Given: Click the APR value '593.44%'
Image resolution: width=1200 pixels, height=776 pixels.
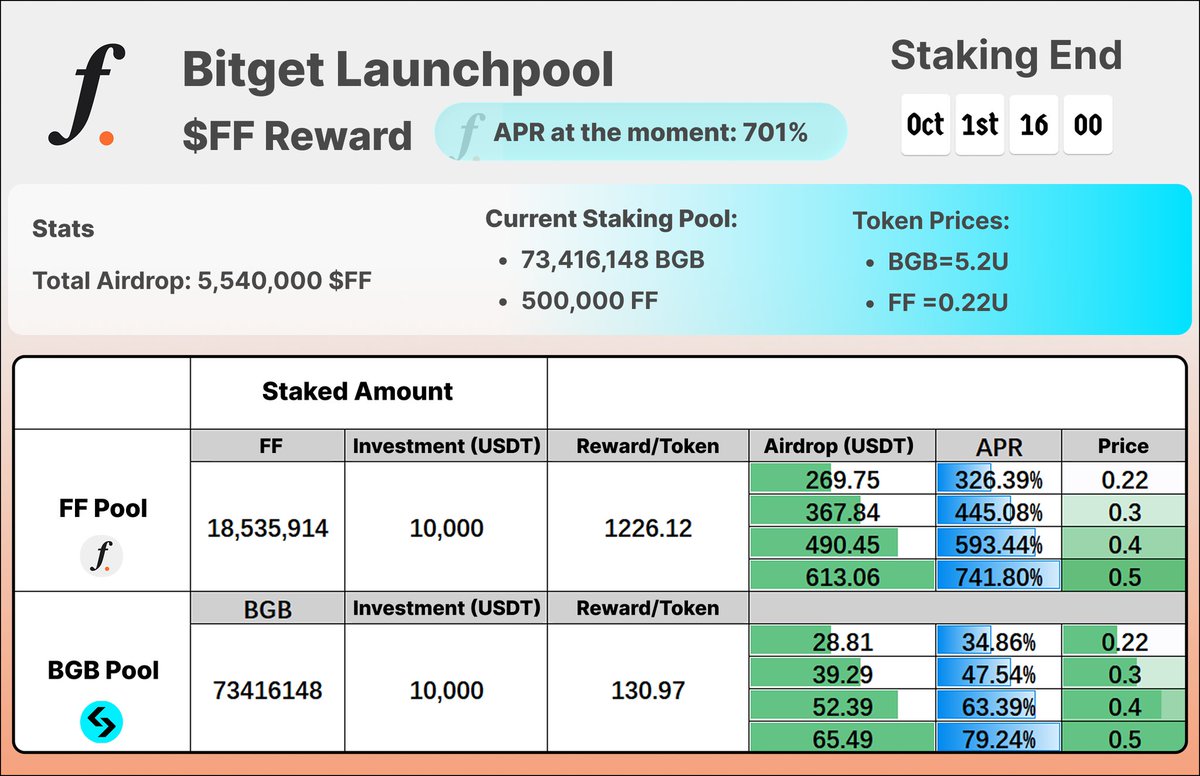Looking at the screenshot, I should (998, 543).
